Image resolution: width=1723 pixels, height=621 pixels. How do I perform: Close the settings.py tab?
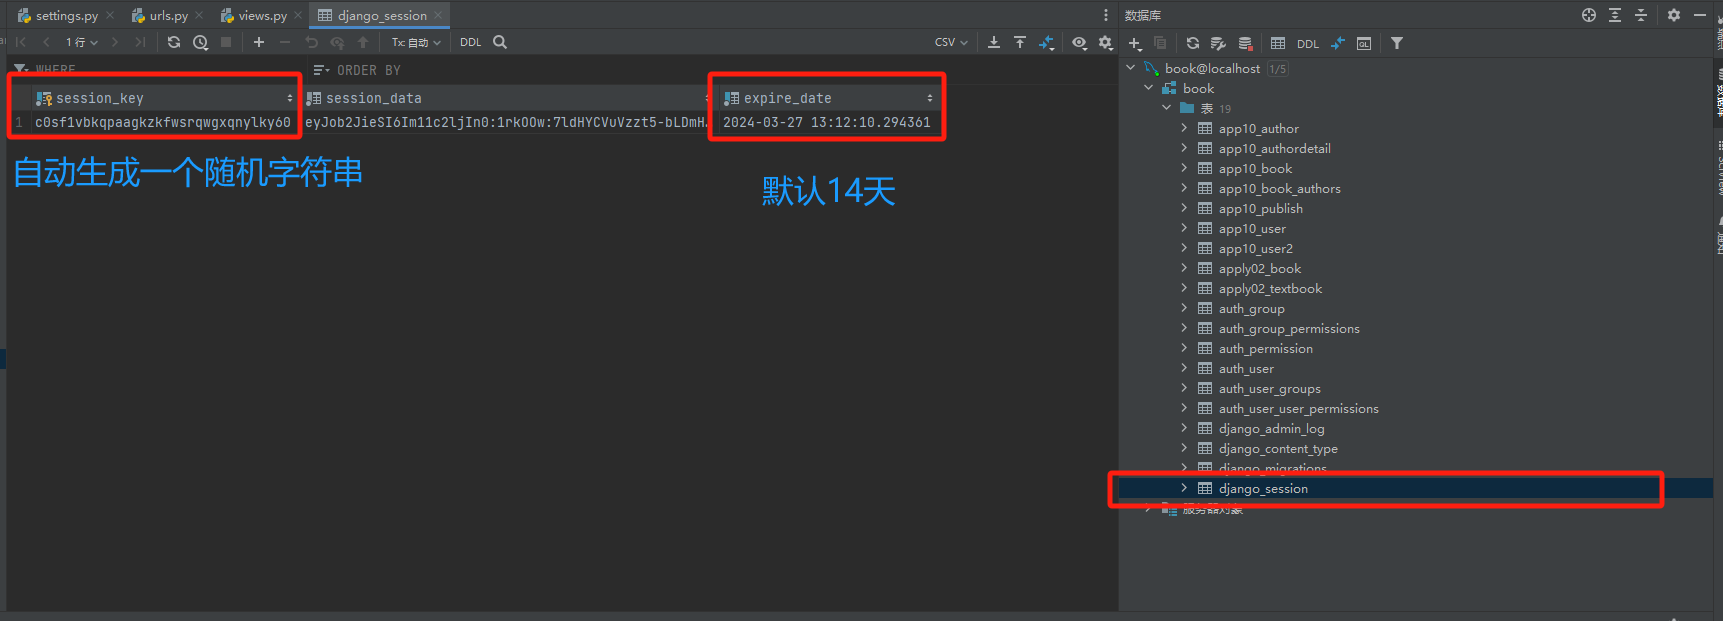pyautogui.click(x=110, y=15)
